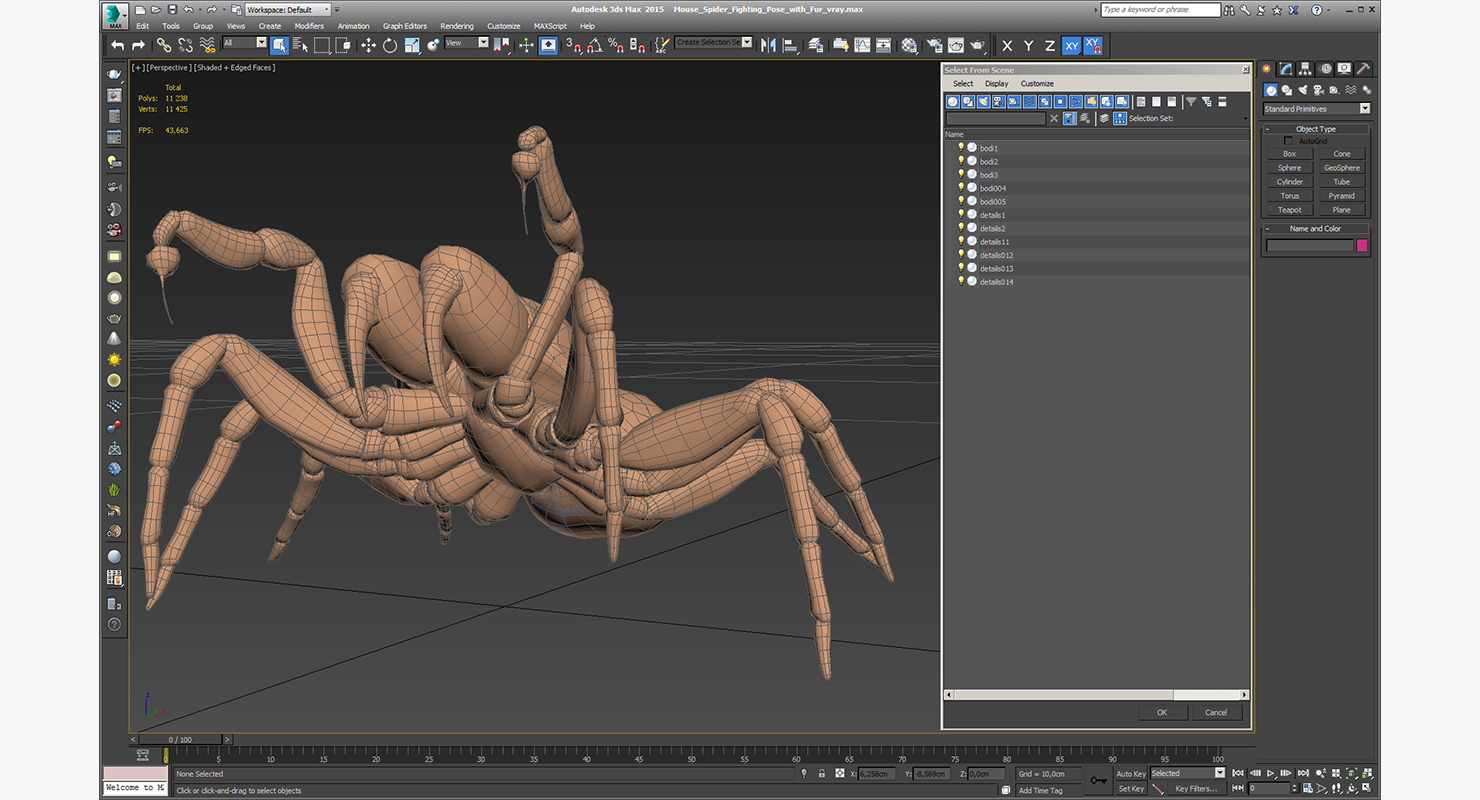Collapse the Object Type rollout
The width and height of the screenshot is (1480, 800).
tap(1316, 129)
